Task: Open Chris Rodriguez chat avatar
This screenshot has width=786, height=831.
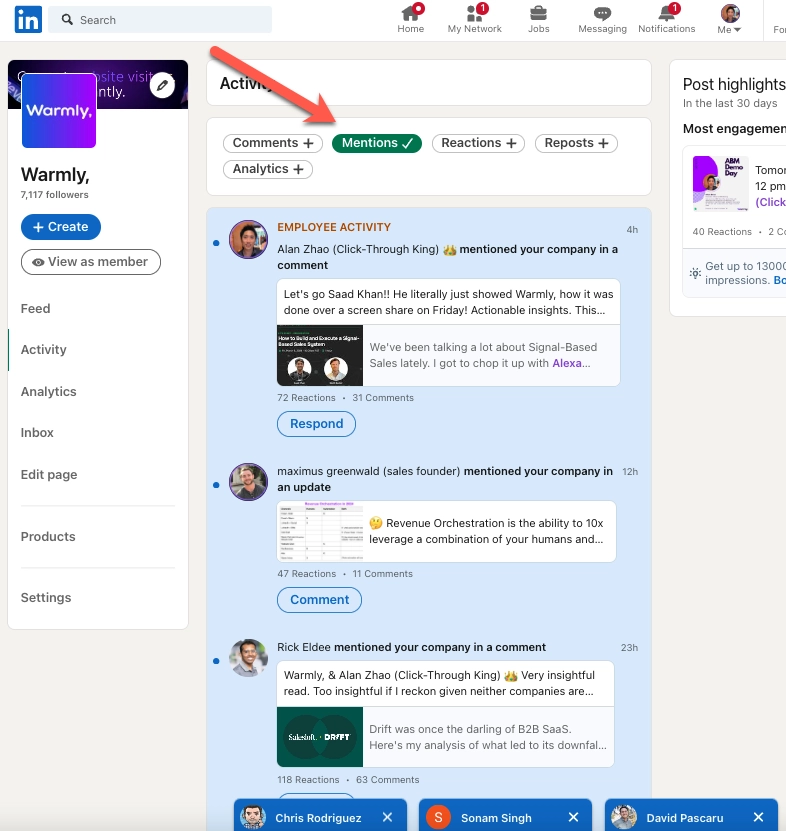Action: (x=253, y=817)
